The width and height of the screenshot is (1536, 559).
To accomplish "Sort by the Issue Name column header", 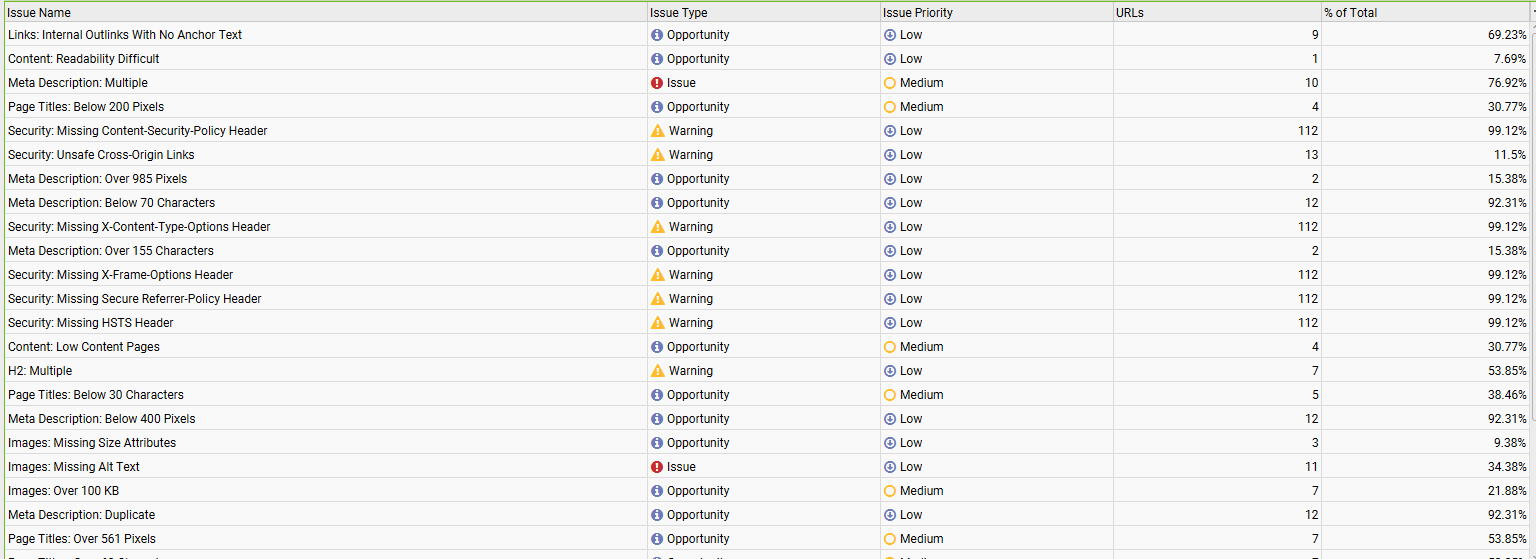I will (40, 13).
